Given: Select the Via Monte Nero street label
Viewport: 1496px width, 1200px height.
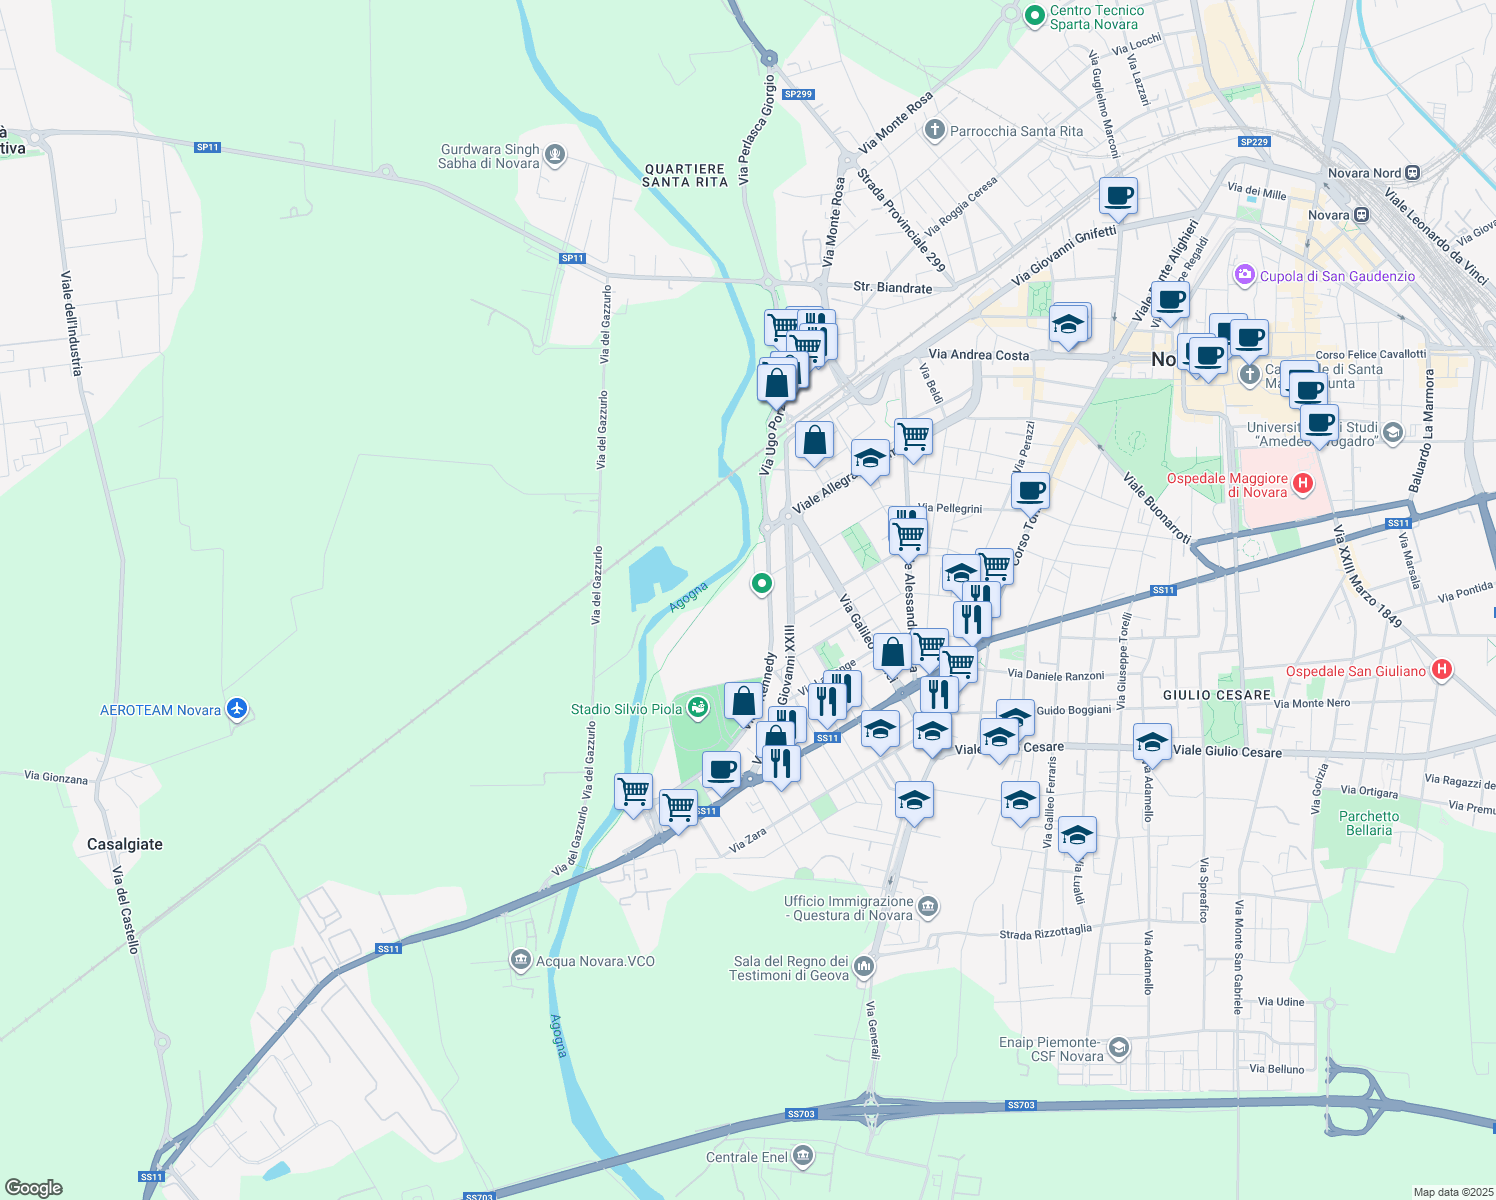Looking at the screenshot, I should (1312, 704).
